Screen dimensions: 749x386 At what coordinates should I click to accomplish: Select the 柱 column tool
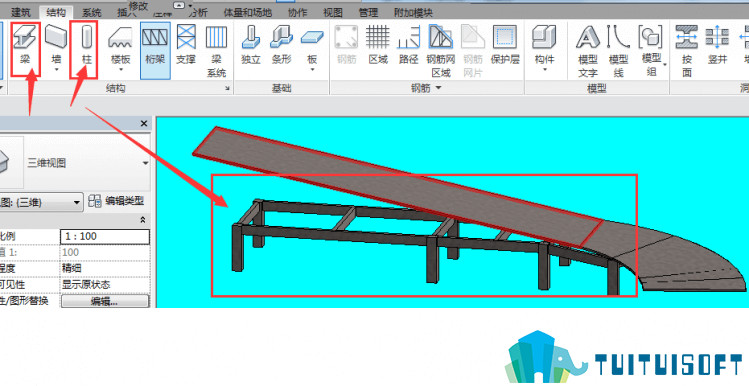(x=85, y=49)
